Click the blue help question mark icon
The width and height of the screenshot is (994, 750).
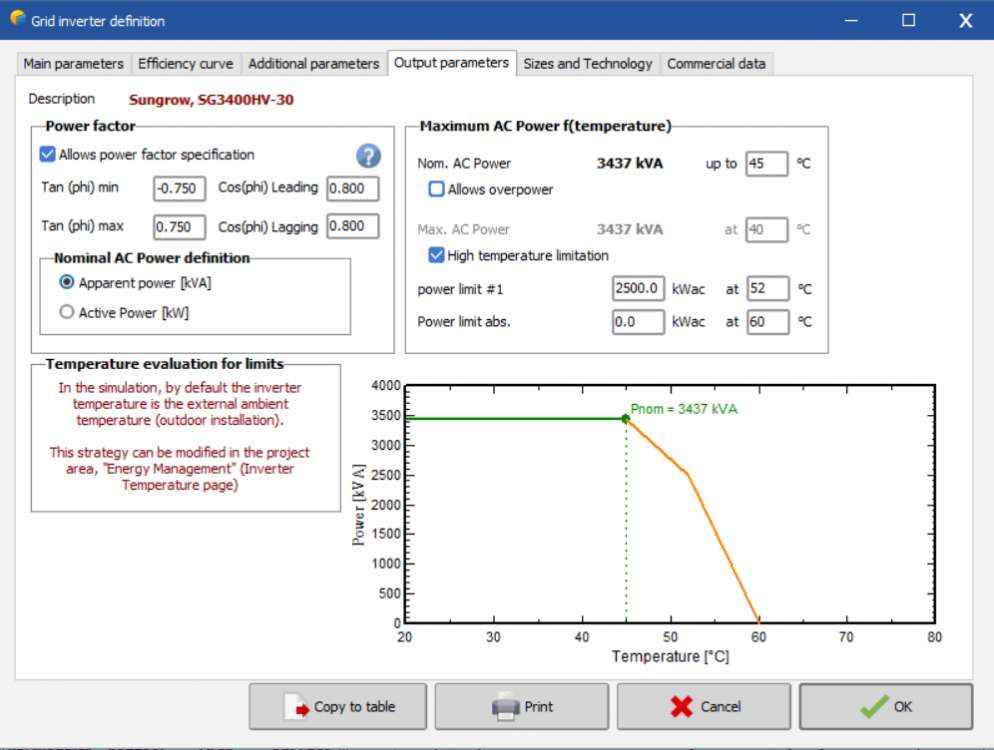click(369, 156)
